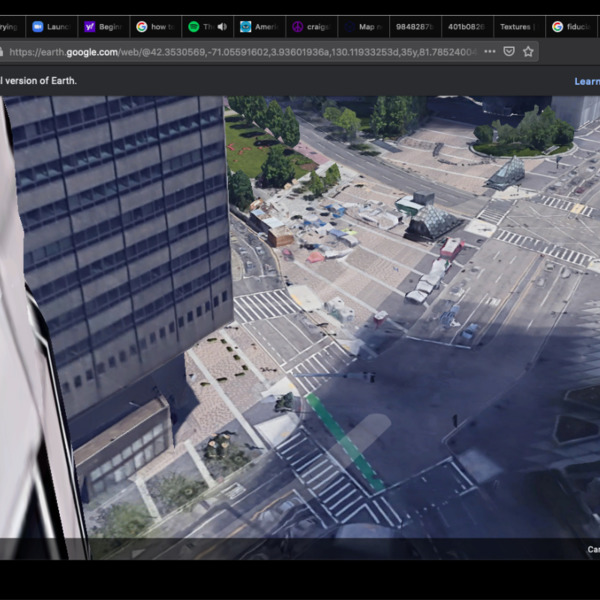The width and height of the screenshot is (600, 600).
Task: Open page actions three-dot menu
Action: [x=489, y=51]
